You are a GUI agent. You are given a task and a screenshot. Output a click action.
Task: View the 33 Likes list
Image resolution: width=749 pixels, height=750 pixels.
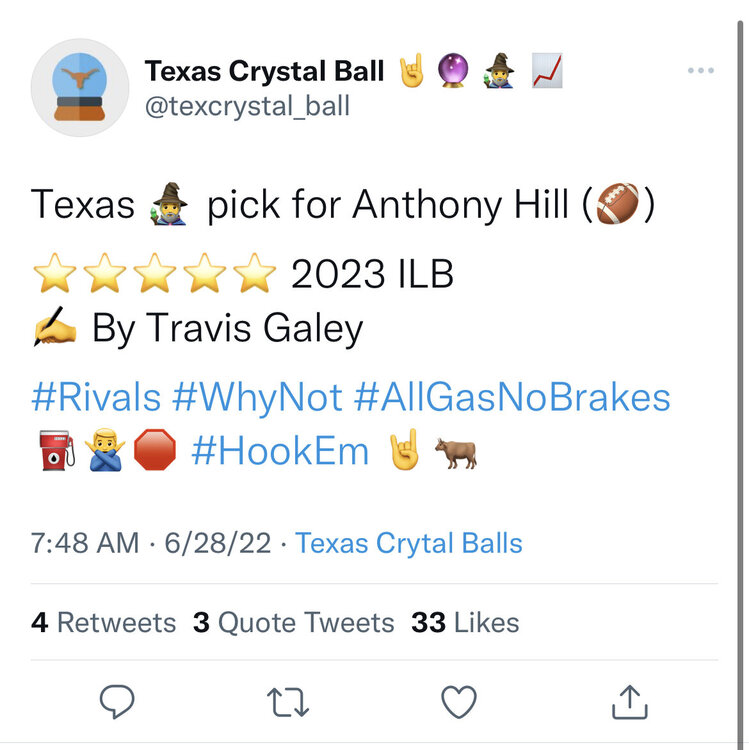(465, 622)
